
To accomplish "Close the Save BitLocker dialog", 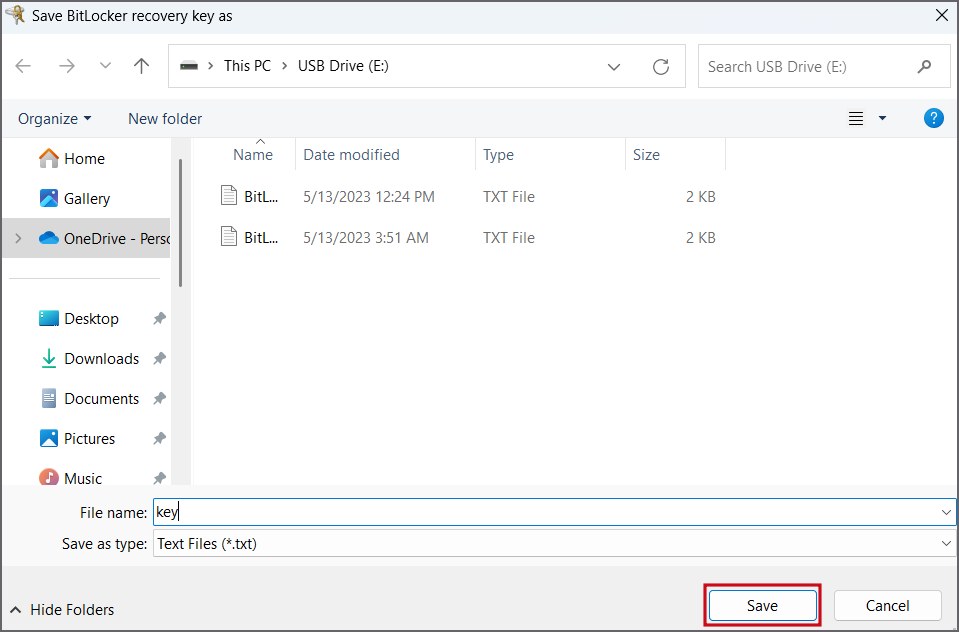I will pyautogui.click(x=942, y=15).
